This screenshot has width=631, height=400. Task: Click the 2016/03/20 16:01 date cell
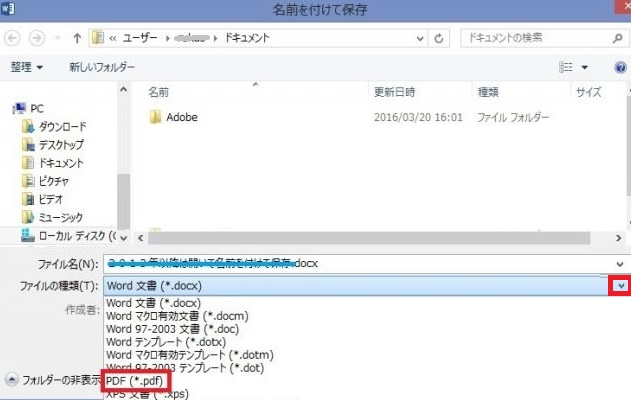(x=418, y=117)
